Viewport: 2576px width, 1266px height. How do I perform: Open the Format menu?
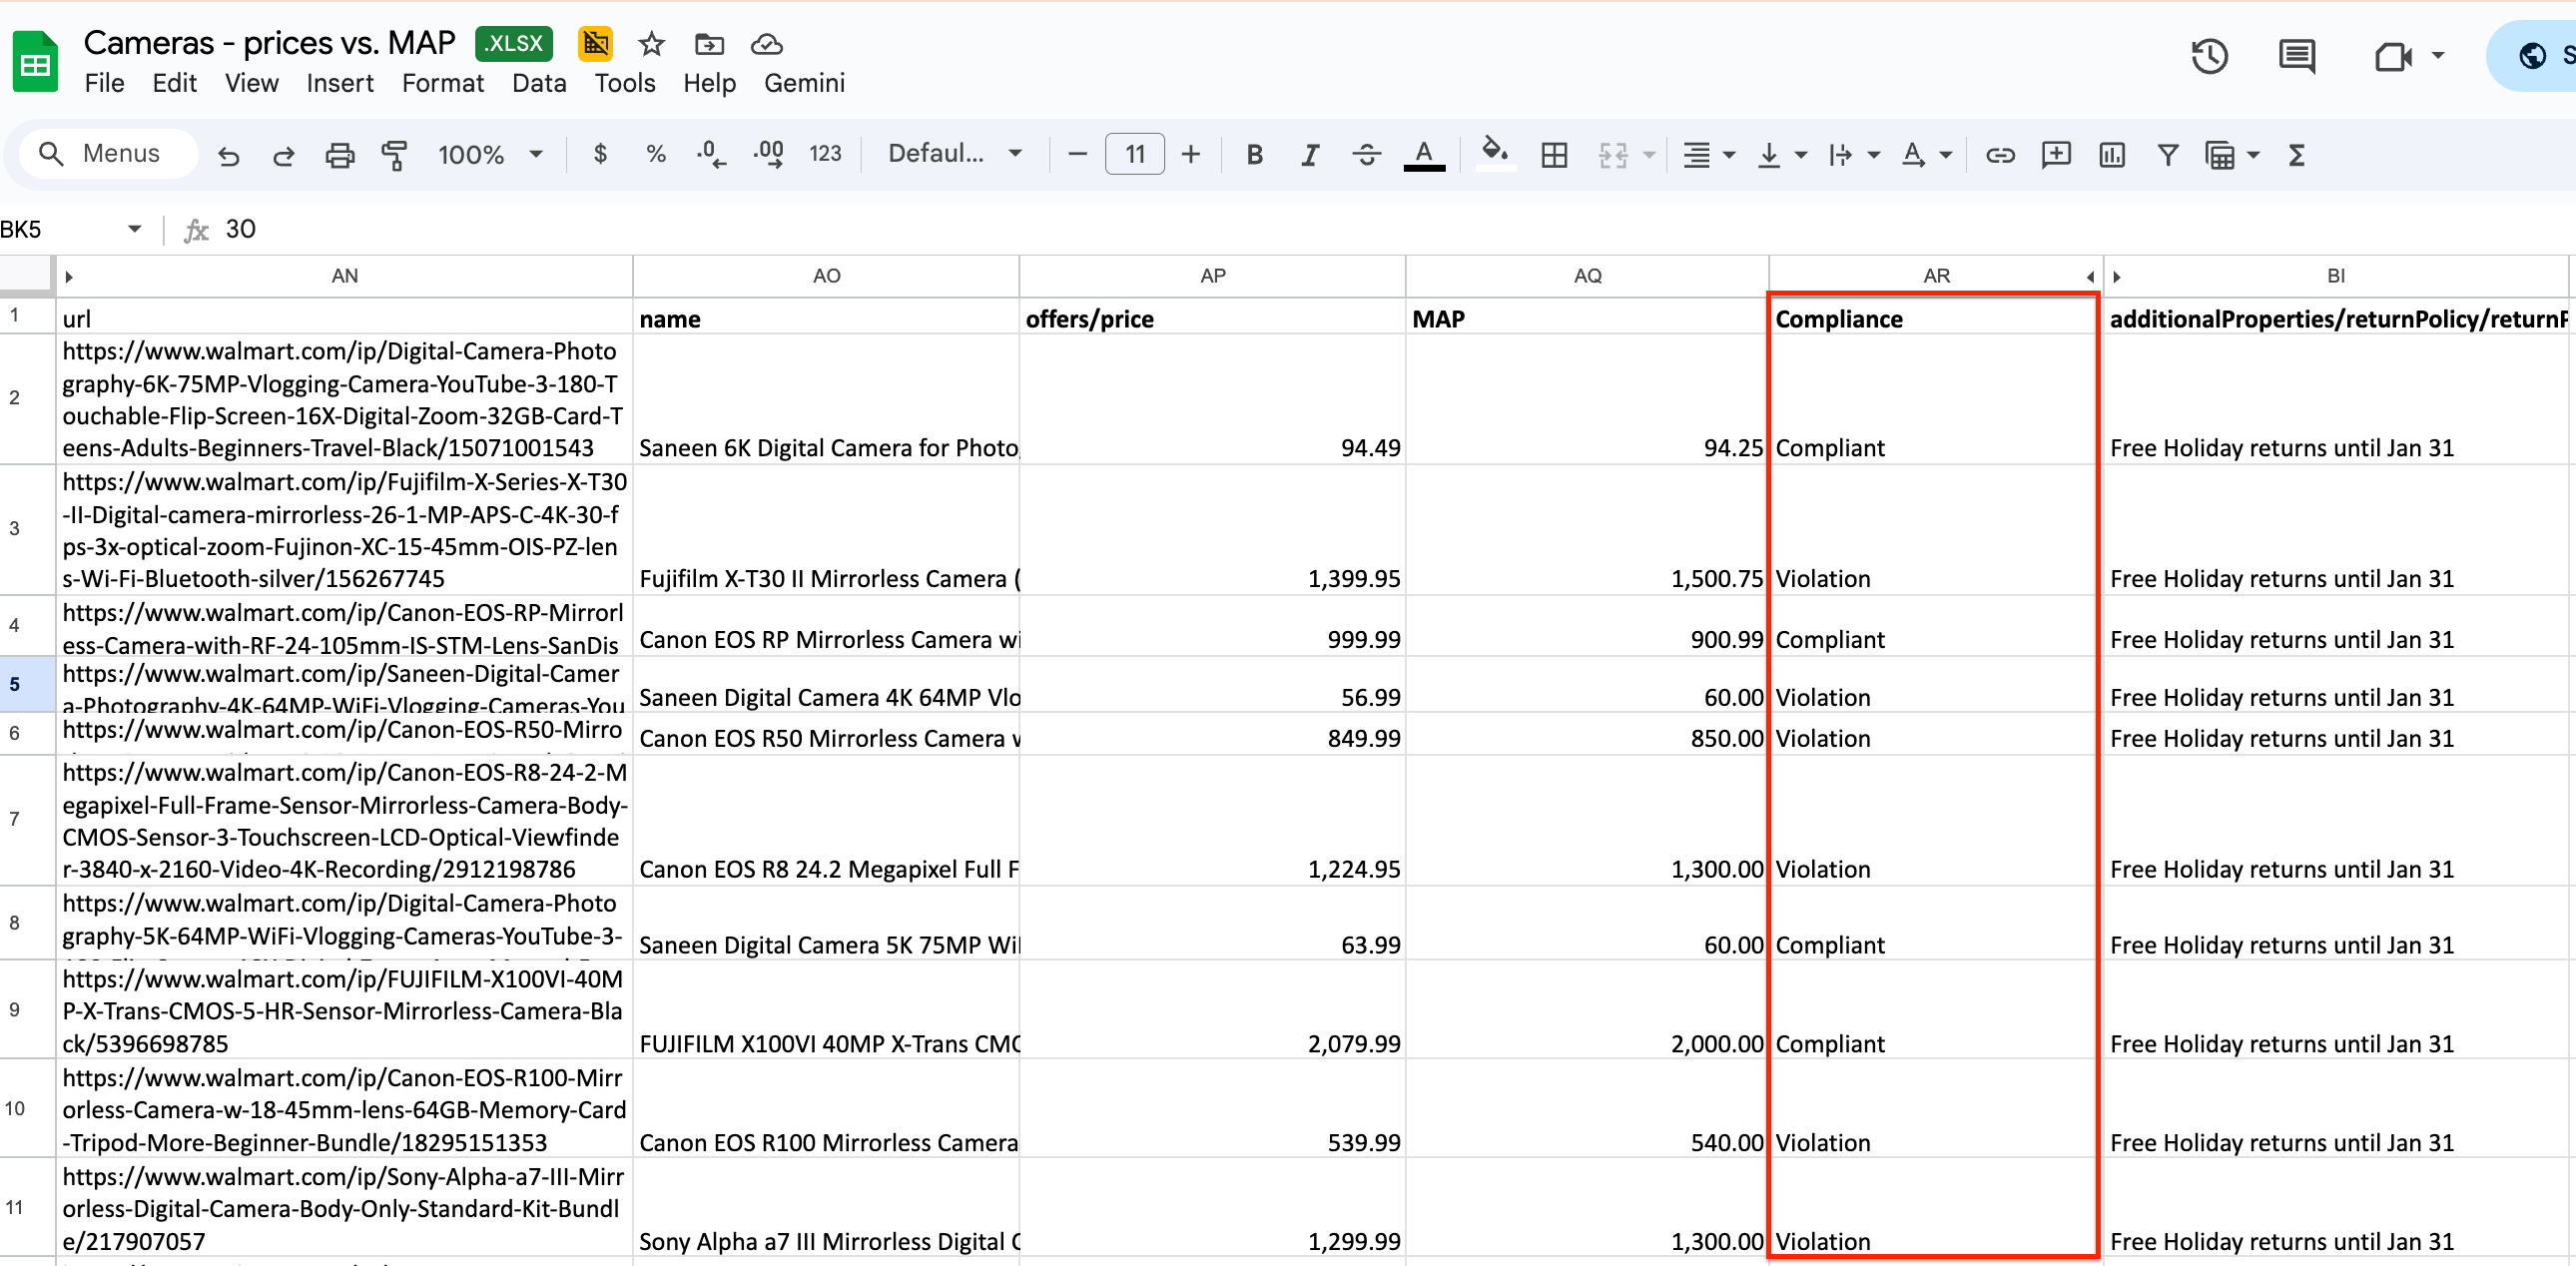pos(442,83)
